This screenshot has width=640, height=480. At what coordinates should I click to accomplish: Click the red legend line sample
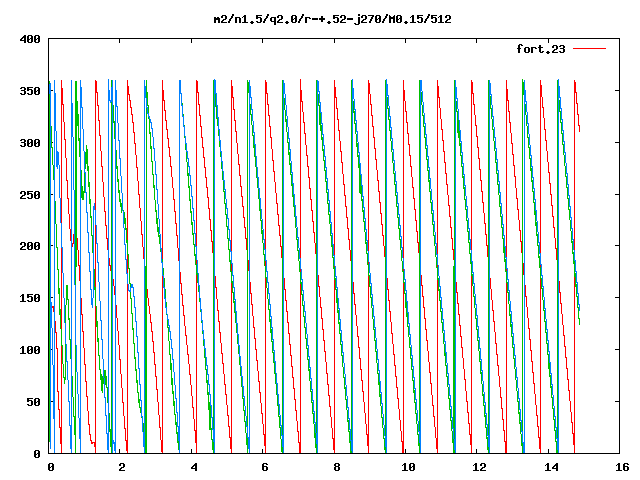589,49
